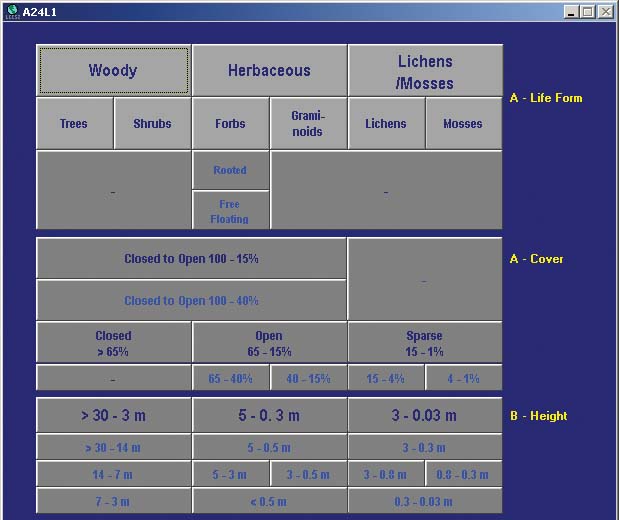
Task: Select Closed > 65% cover button
Action: [113, 343]
